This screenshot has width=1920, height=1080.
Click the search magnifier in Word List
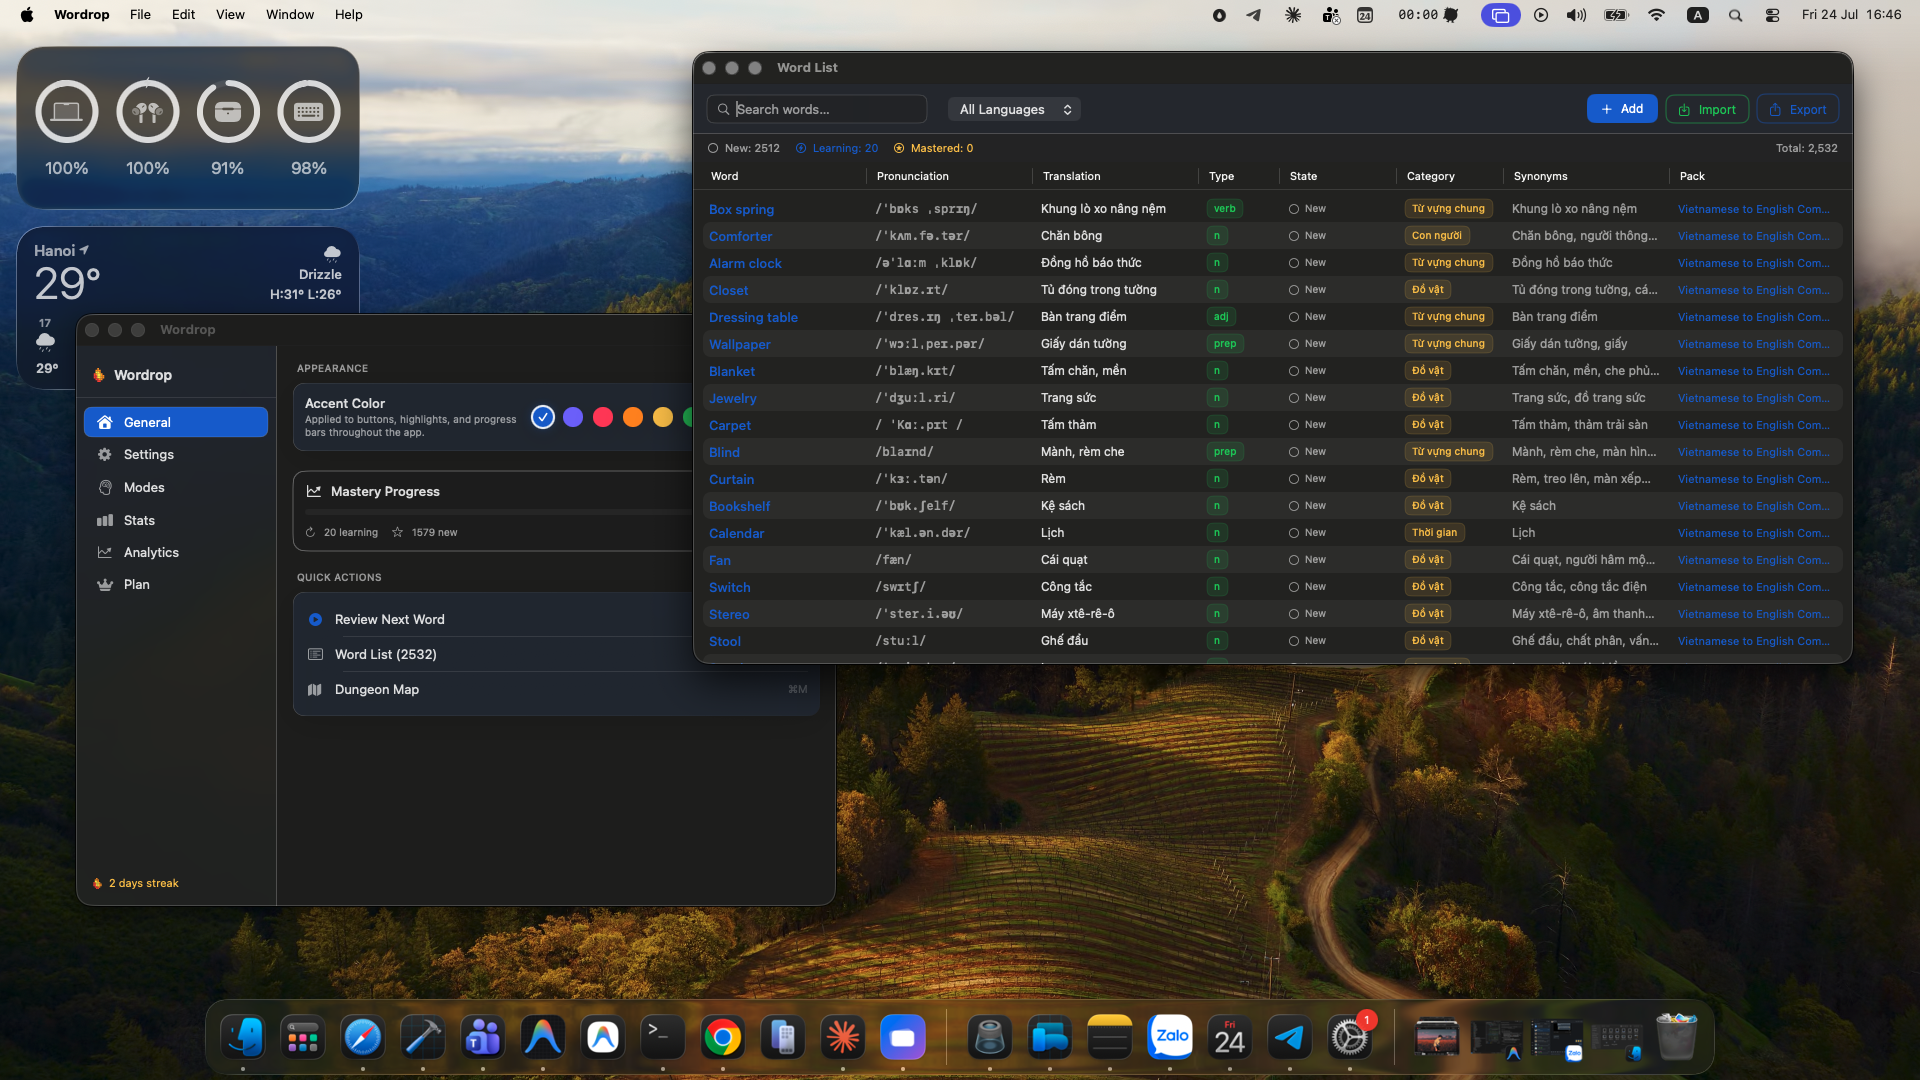[723, 109]
